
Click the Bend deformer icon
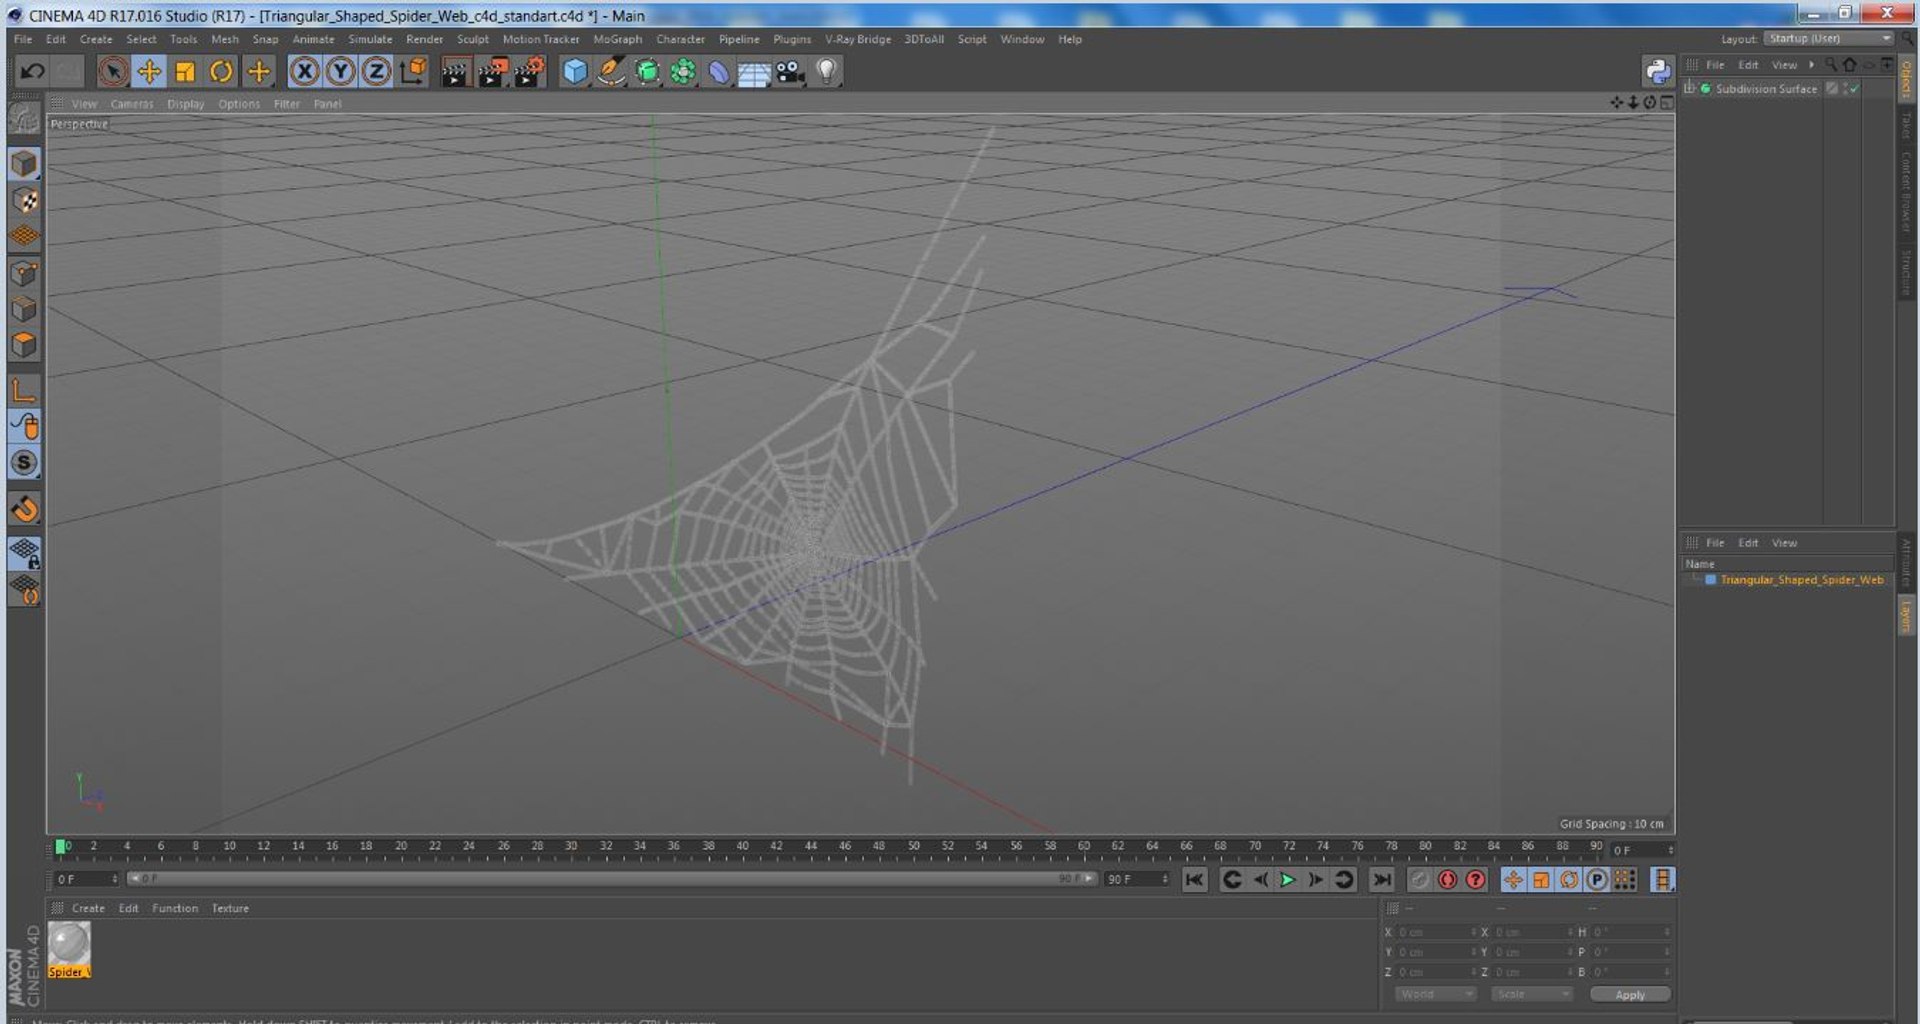tap(719, 71)
